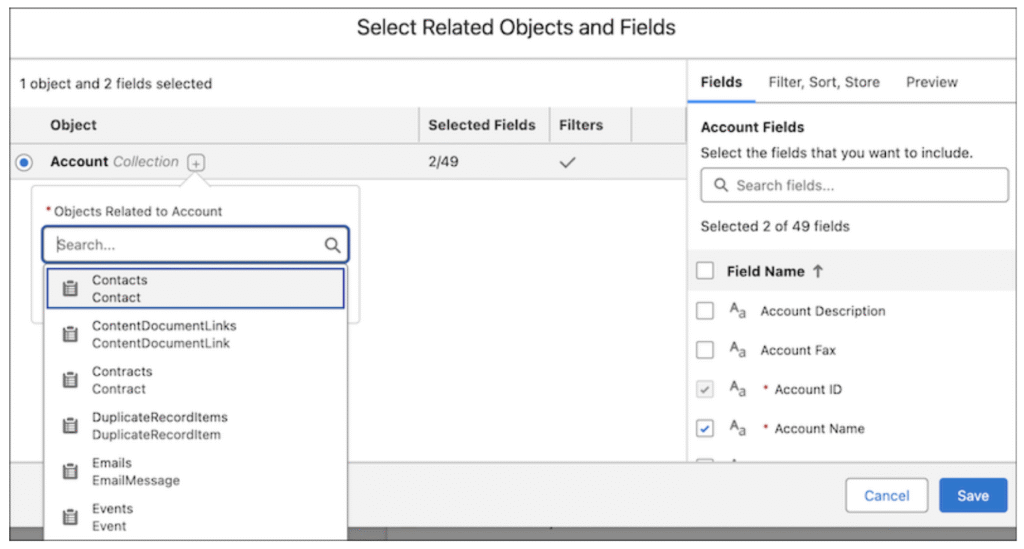Screen dimensions: 1024x549
Task: Check the Account Description checkbox
Action: click(x=705, y=311)
